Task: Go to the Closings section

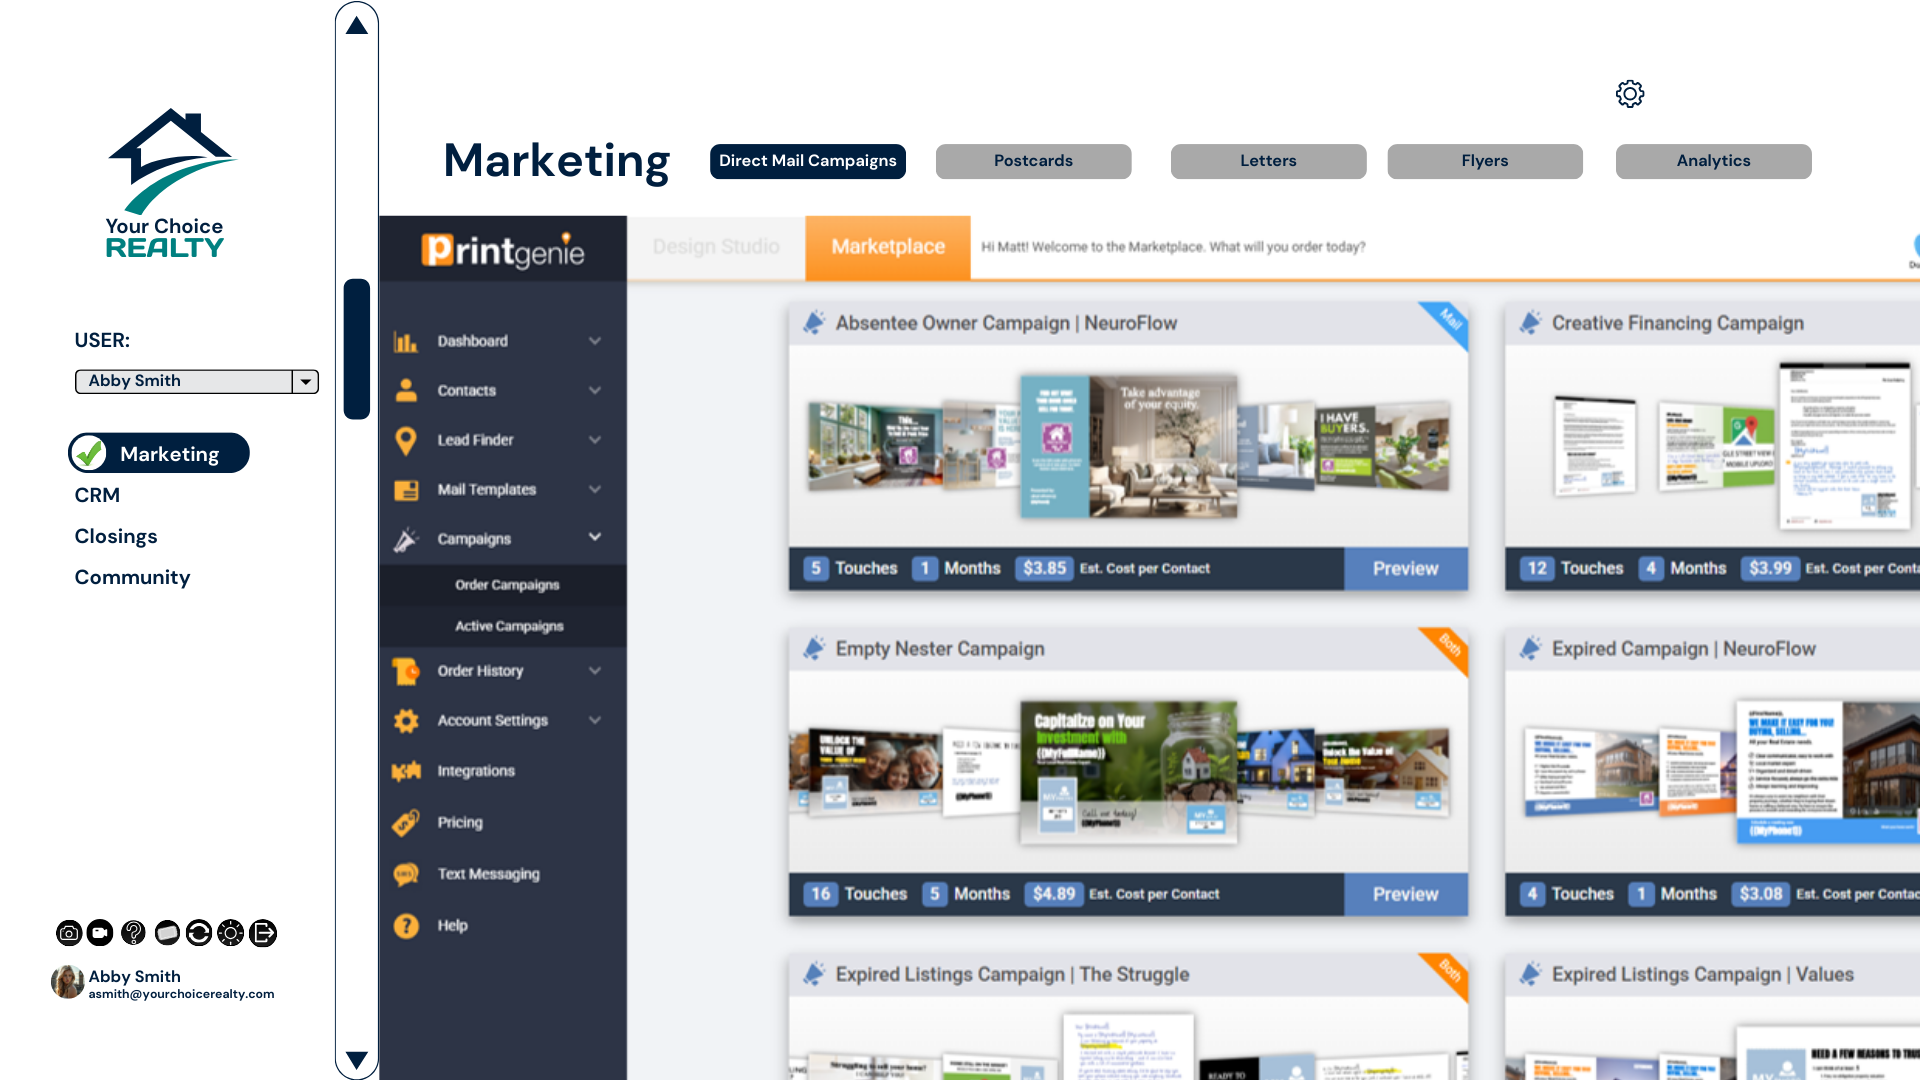Action: point(116,536)
